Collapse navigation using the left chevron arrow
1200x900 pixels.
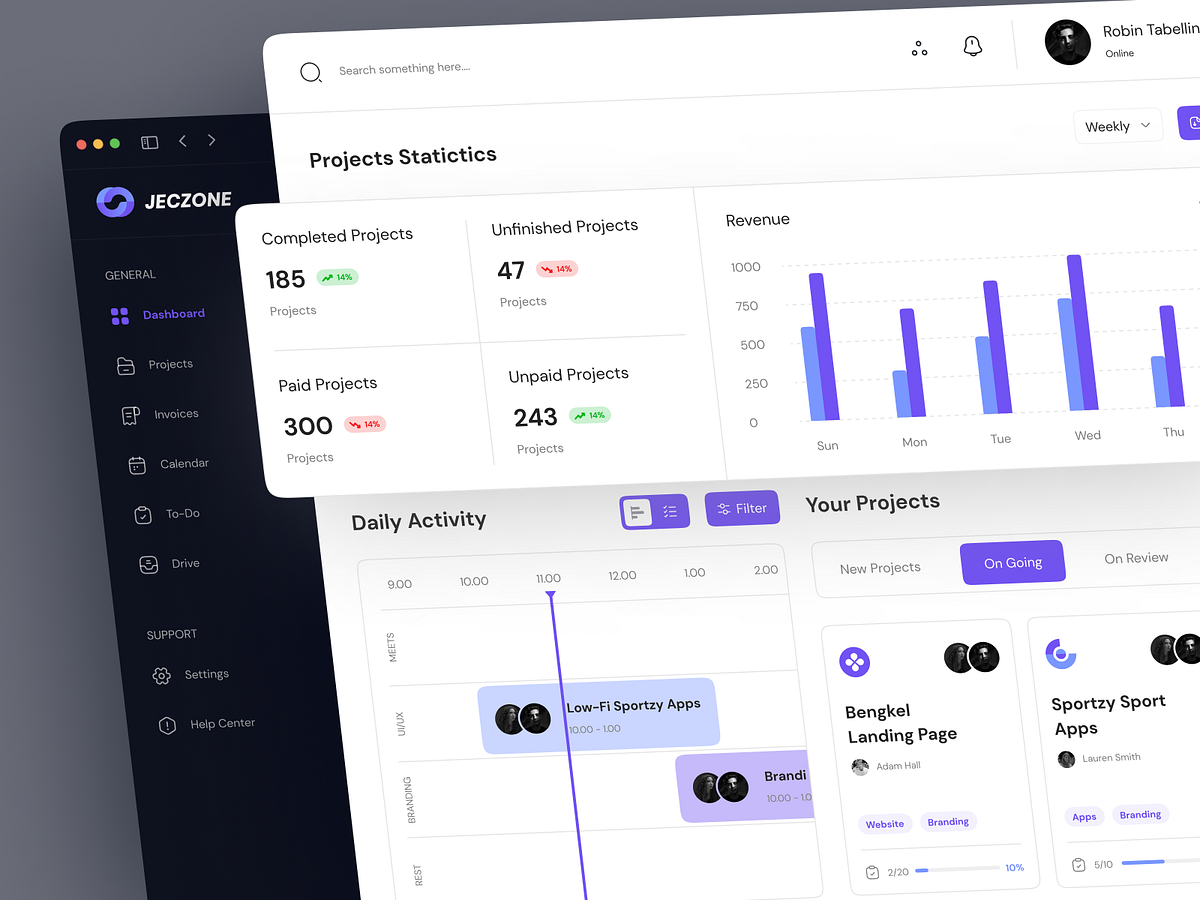(182, 141)
